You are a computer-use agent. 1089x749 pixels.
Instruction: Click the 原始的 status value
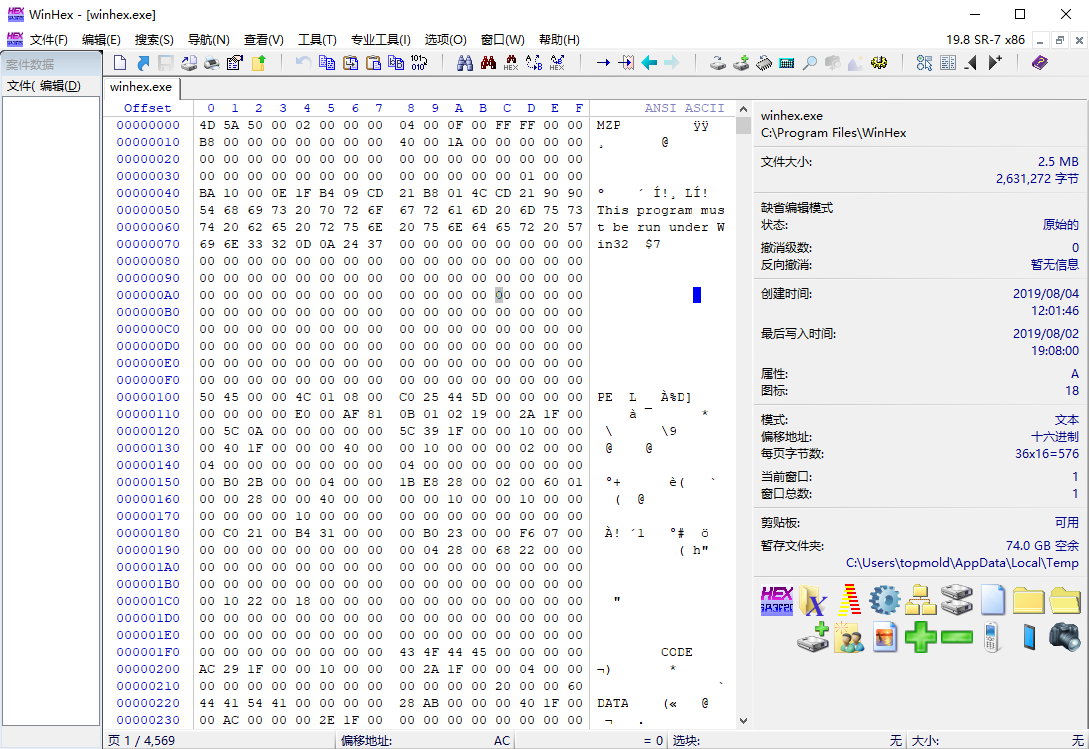[x=1061, y=224]
